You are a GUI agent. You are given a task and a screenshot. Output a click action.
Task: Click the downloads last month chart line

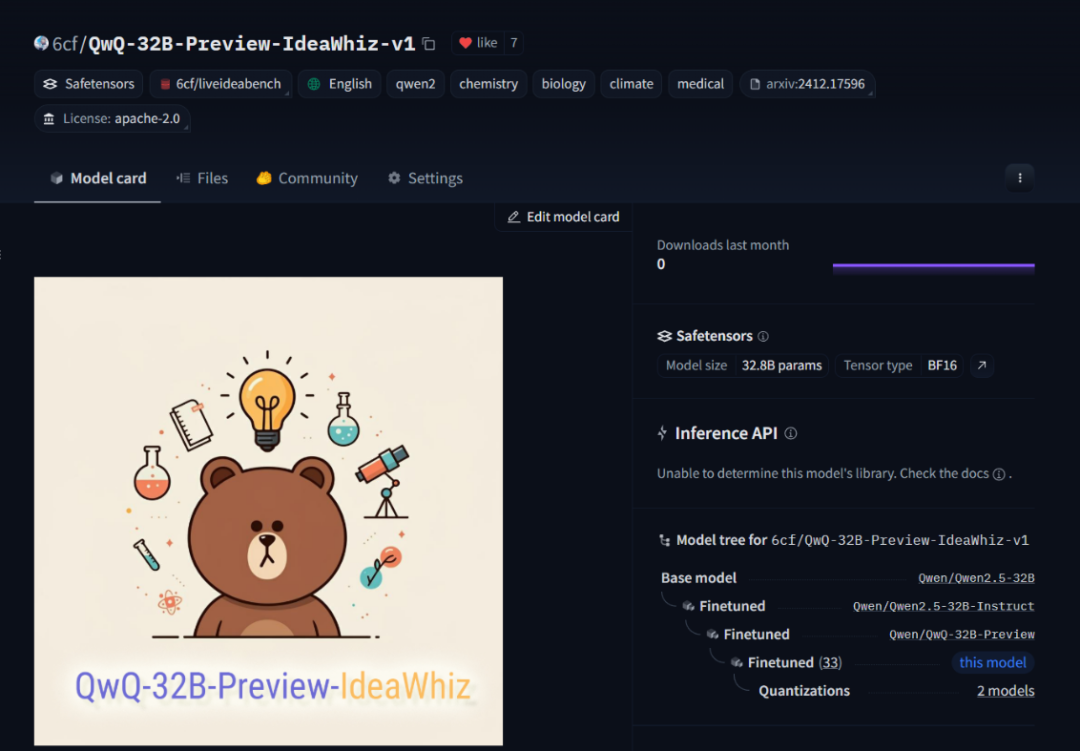tap(933, 266)
